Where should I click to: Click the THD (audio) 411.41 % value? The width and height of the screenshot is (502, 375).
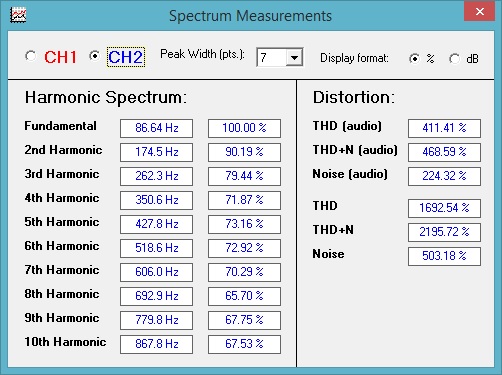point(444,128)
